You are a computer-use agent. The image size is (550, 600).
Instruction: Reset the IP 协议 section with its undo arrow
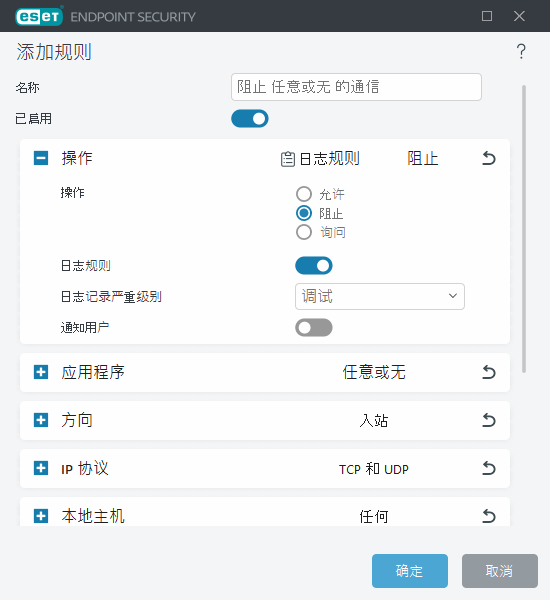(488, 468)
